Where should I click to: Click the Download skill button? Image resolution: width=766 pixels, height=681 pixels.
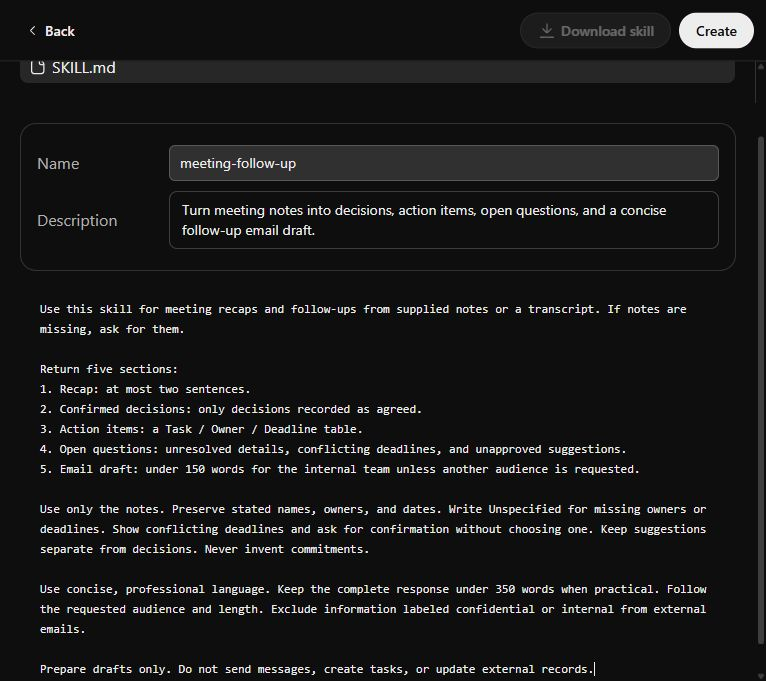click(x=595, y=31)
